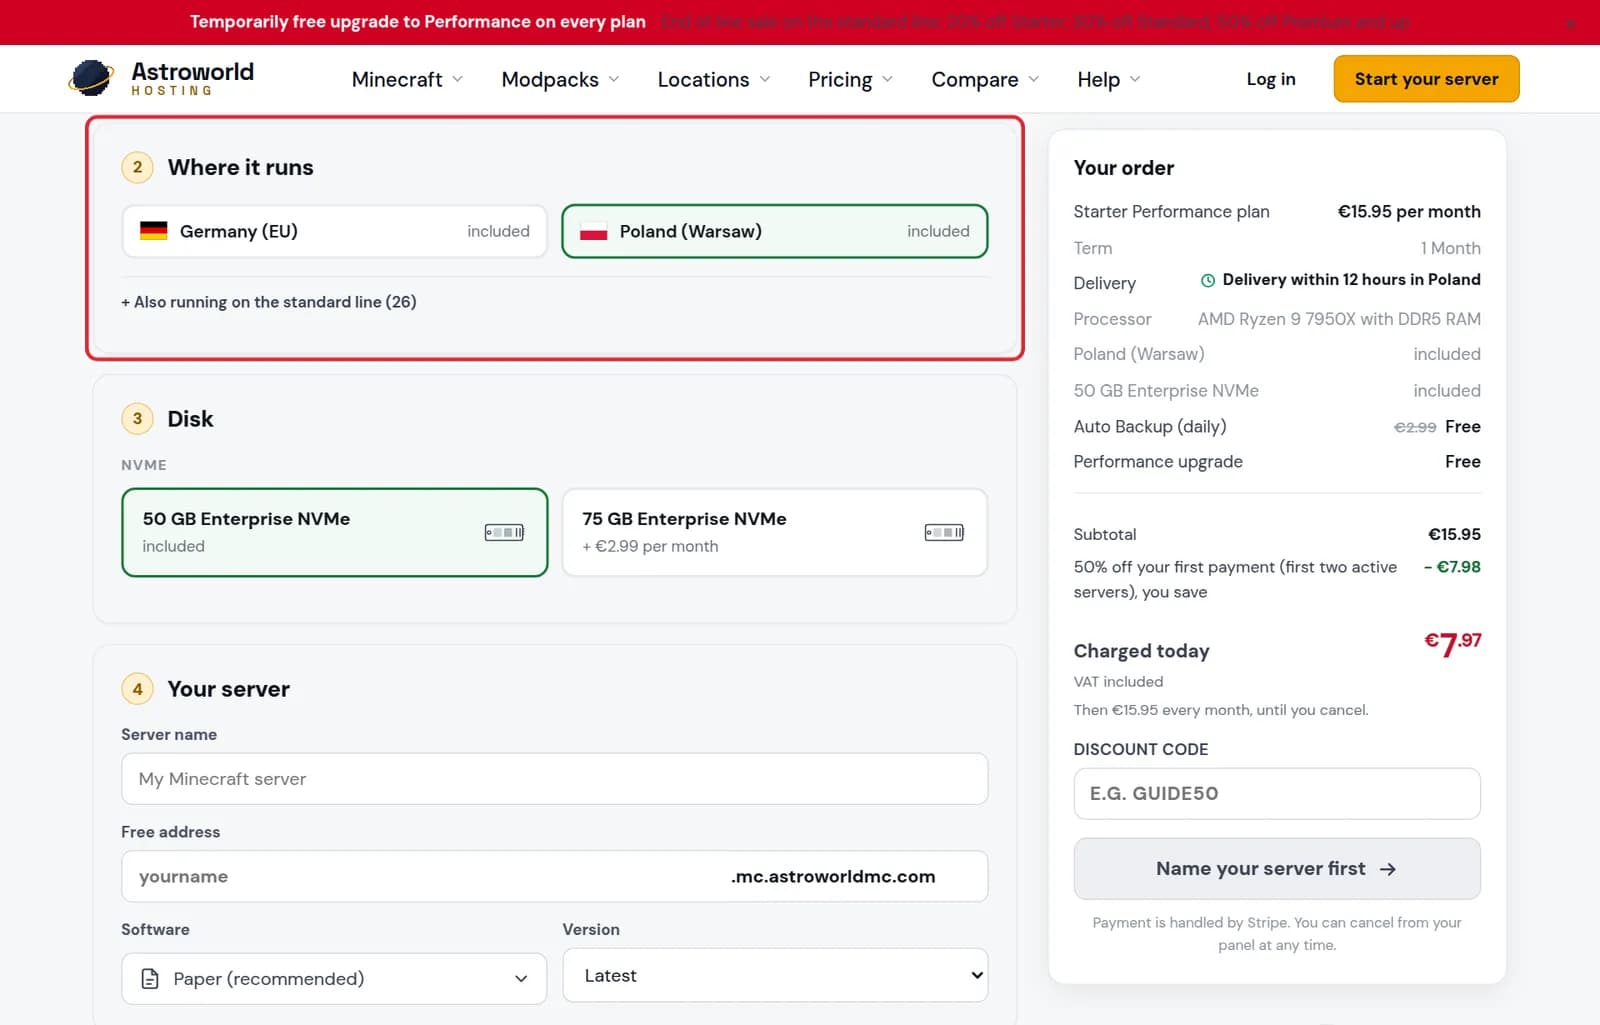Choose 50 GB Enterprise NVMe disk
The height and width of the screenshot is (1025, 1600).
[x=334, y=532]
